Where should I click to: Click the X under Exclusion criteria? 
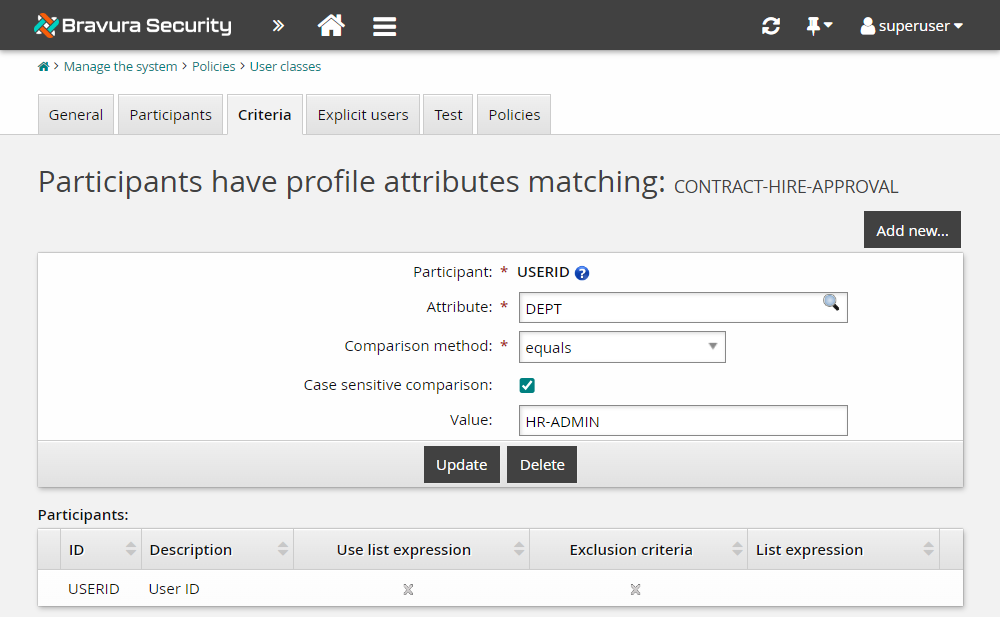[634, 589]
